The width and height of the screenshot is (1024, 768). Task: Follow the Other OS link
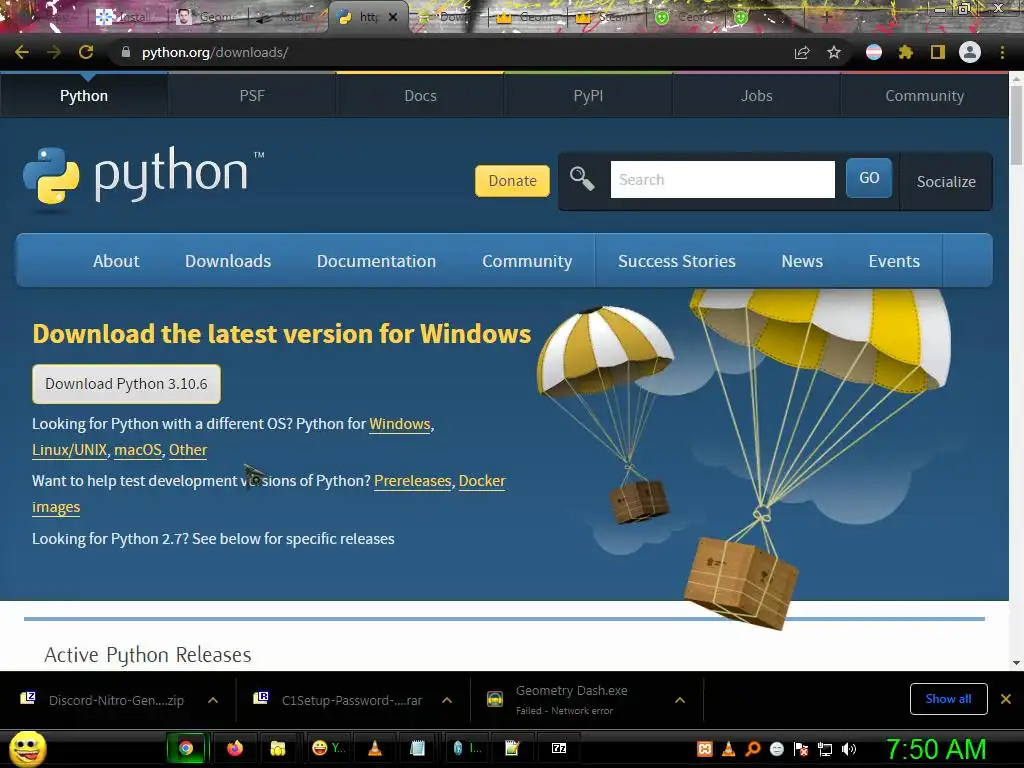coord(188,450)
